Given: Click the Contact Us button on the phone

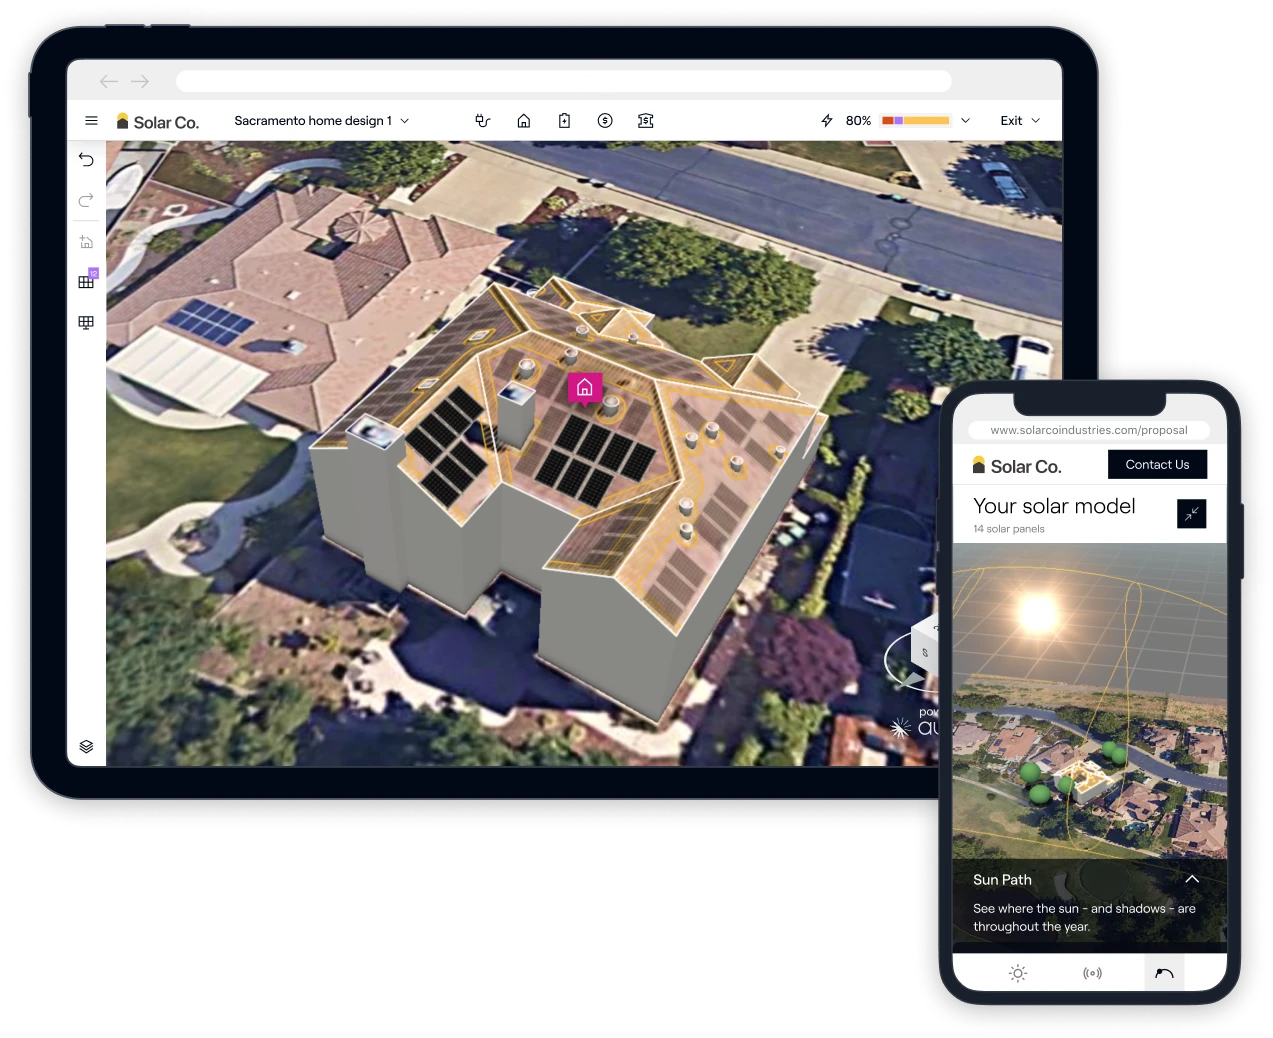Looking at the screenshot, I should 1157,464.
